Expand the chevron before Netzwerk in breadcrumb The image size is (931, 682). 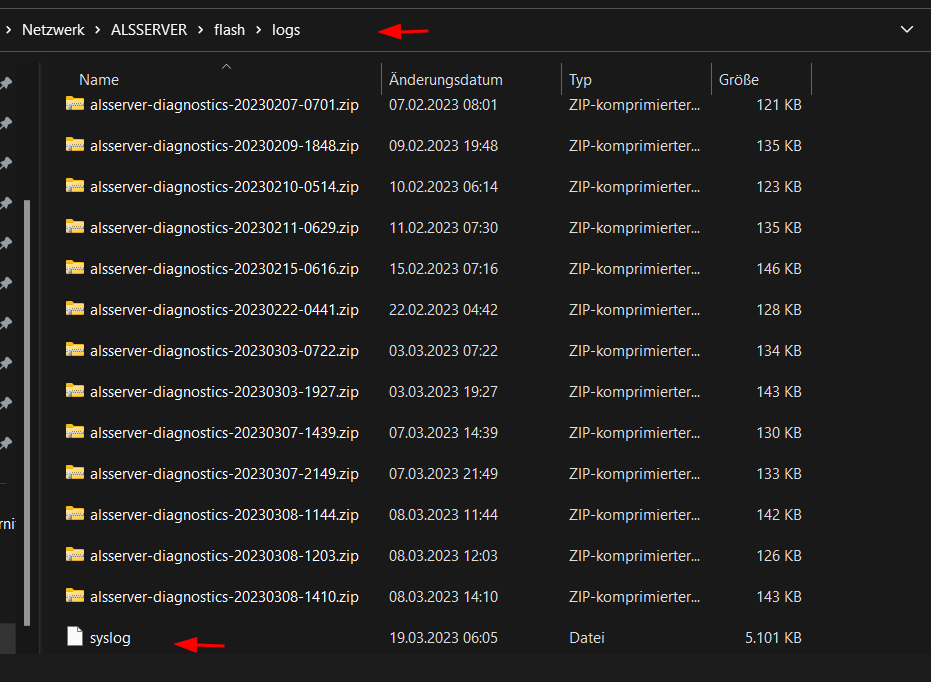(x=8, y=30)
